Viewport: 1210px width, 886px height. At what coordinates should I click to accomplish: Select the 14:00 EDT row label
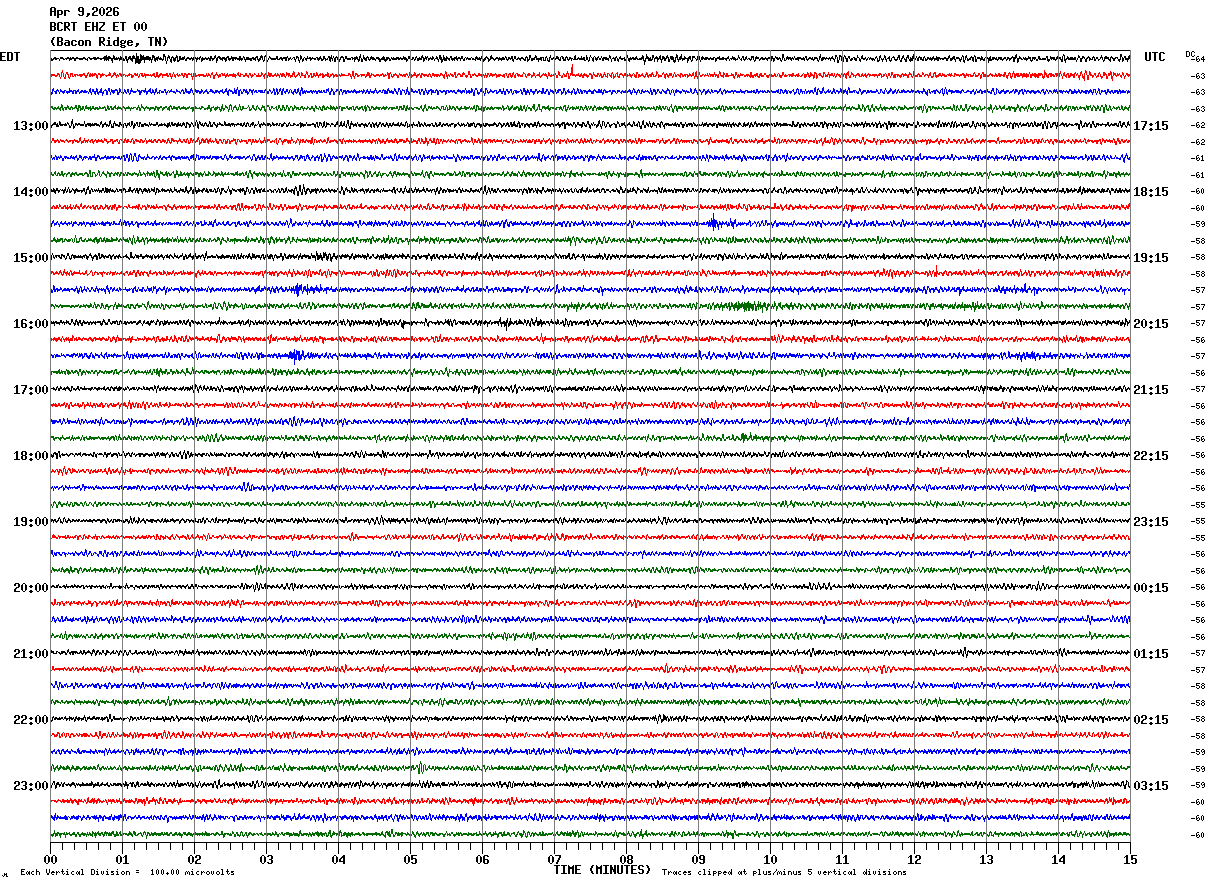coord(30,192)
